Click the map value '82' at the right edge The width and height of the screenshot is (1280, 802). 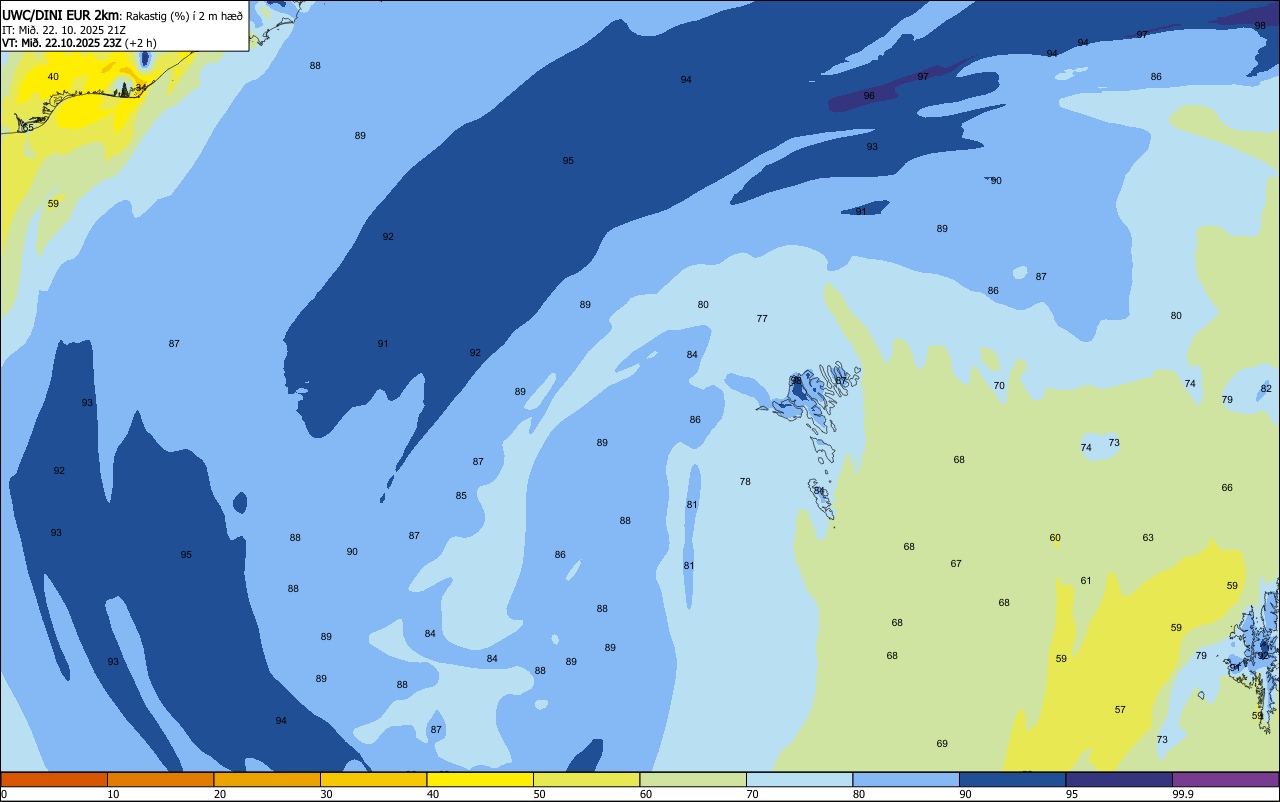coord(1266,389)
